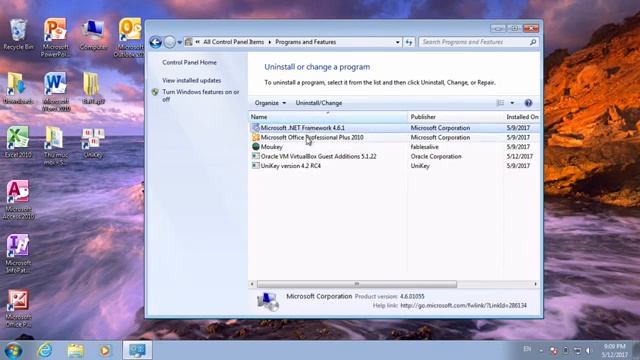
Task: Open recent pages dropdown next to Forward
Action: (x=180, y=42)
